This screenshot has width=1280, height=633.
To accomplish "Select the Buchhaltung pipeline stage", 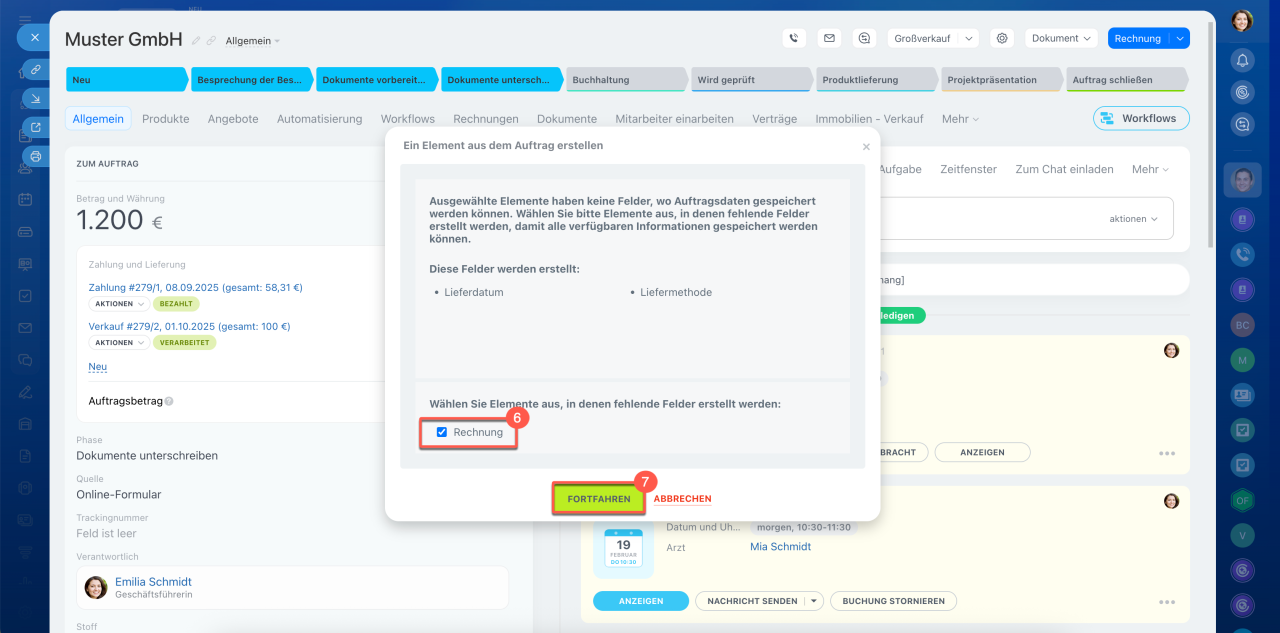I will coord(625,80).
